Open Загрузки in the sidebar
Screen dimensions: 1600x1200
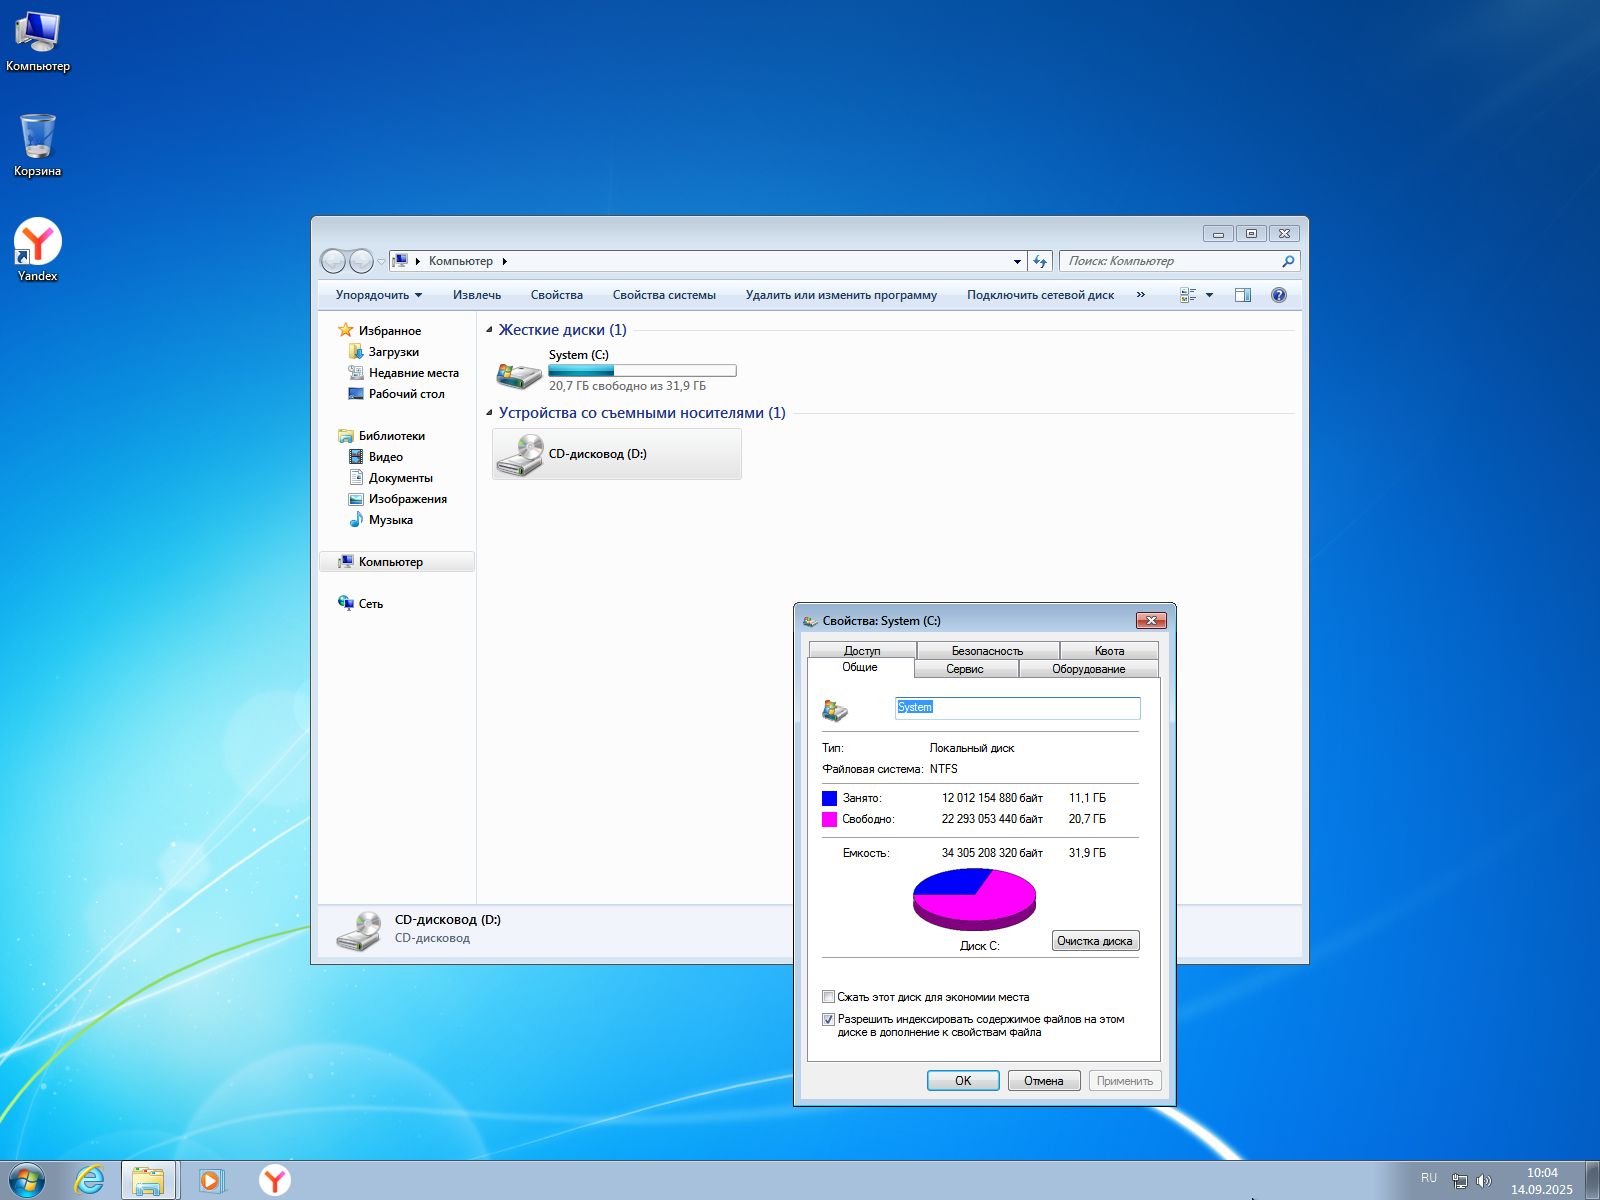[384, 352]
